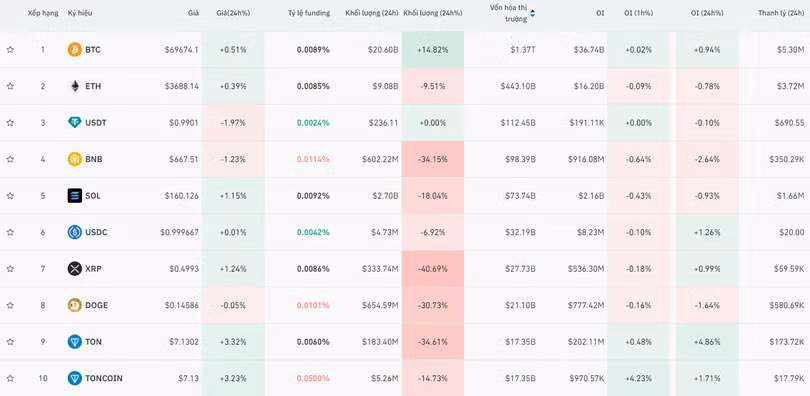Toggle the star for TON
This screenshot has width=810, height=396.
click(x=10, y=342)
